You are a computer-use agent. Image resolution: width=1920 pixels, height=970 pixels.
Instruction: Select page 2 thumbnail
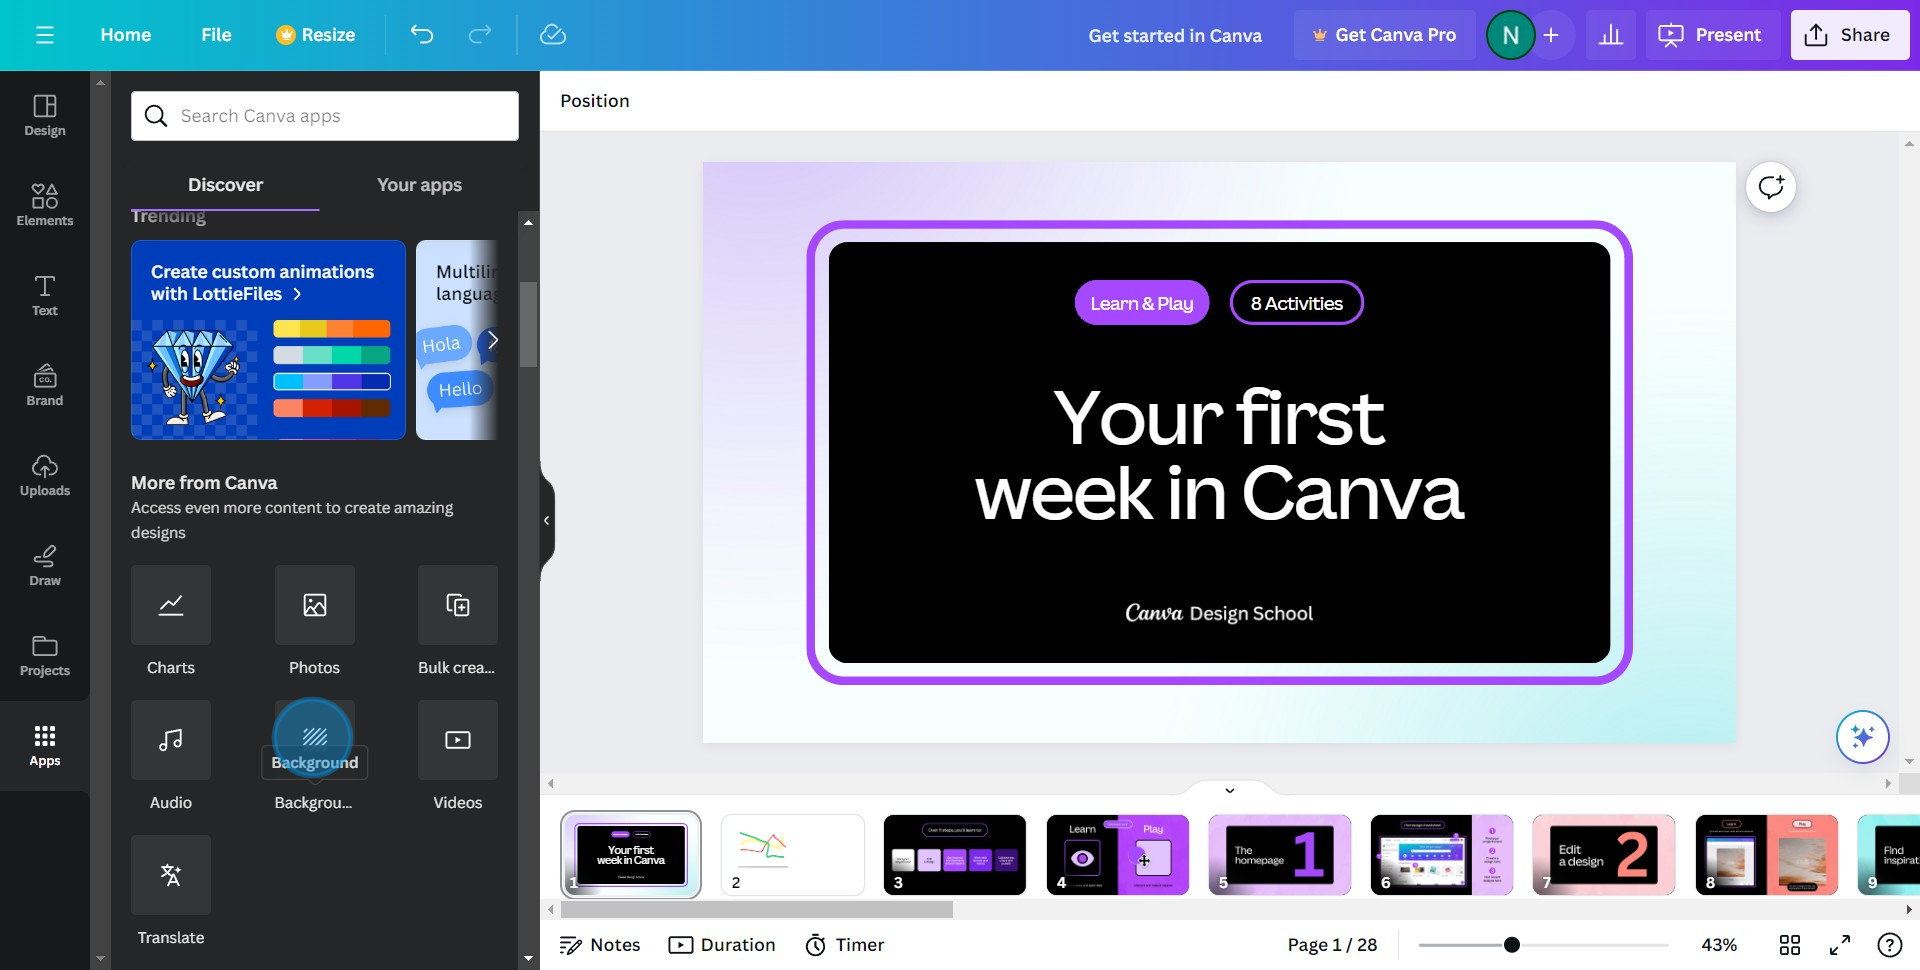click(793, 855)
